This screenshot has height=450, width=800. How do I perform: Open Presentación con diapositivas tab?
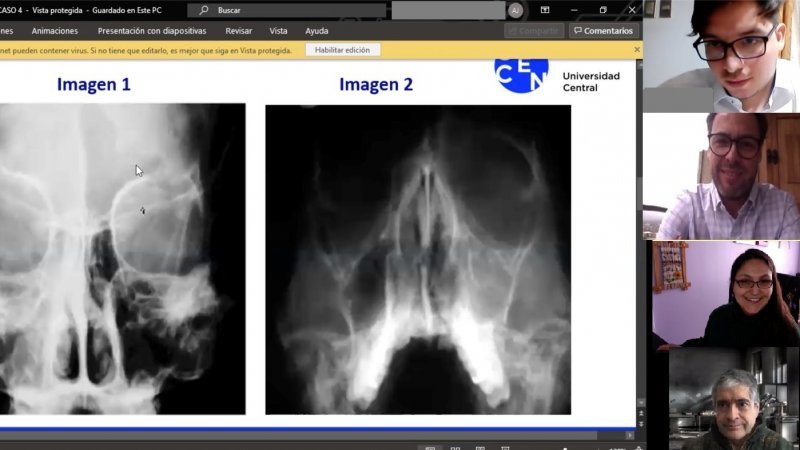(152, 31)
